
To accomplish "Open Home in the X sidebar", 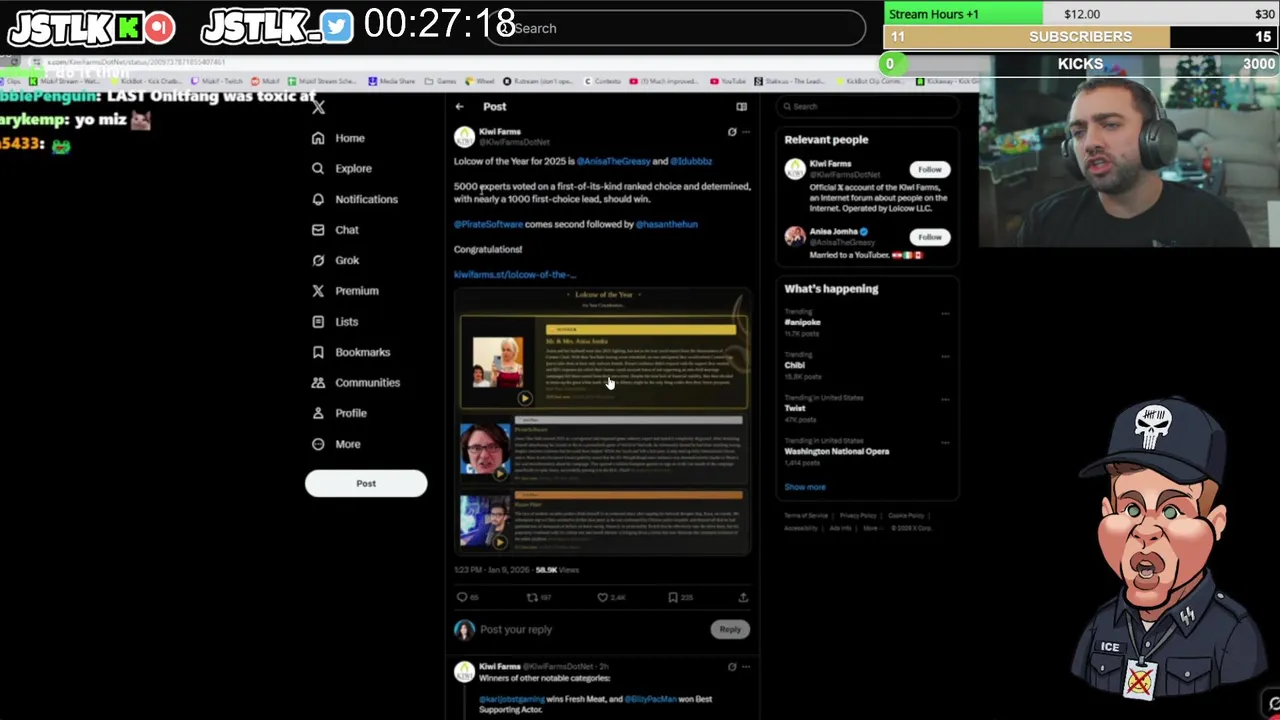I will (x=338, y=138).
